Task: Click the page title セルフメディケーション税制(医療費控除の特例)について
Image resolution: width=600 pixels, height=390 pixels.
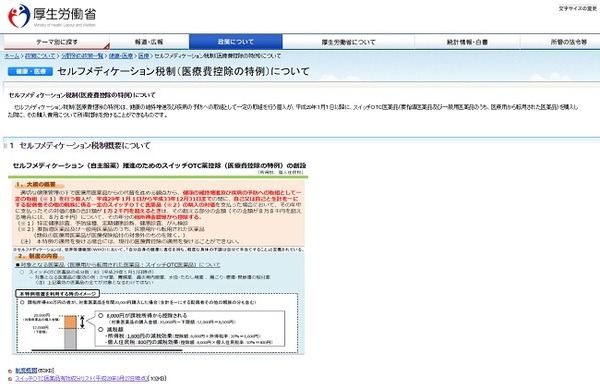Action: coord(183,72)
